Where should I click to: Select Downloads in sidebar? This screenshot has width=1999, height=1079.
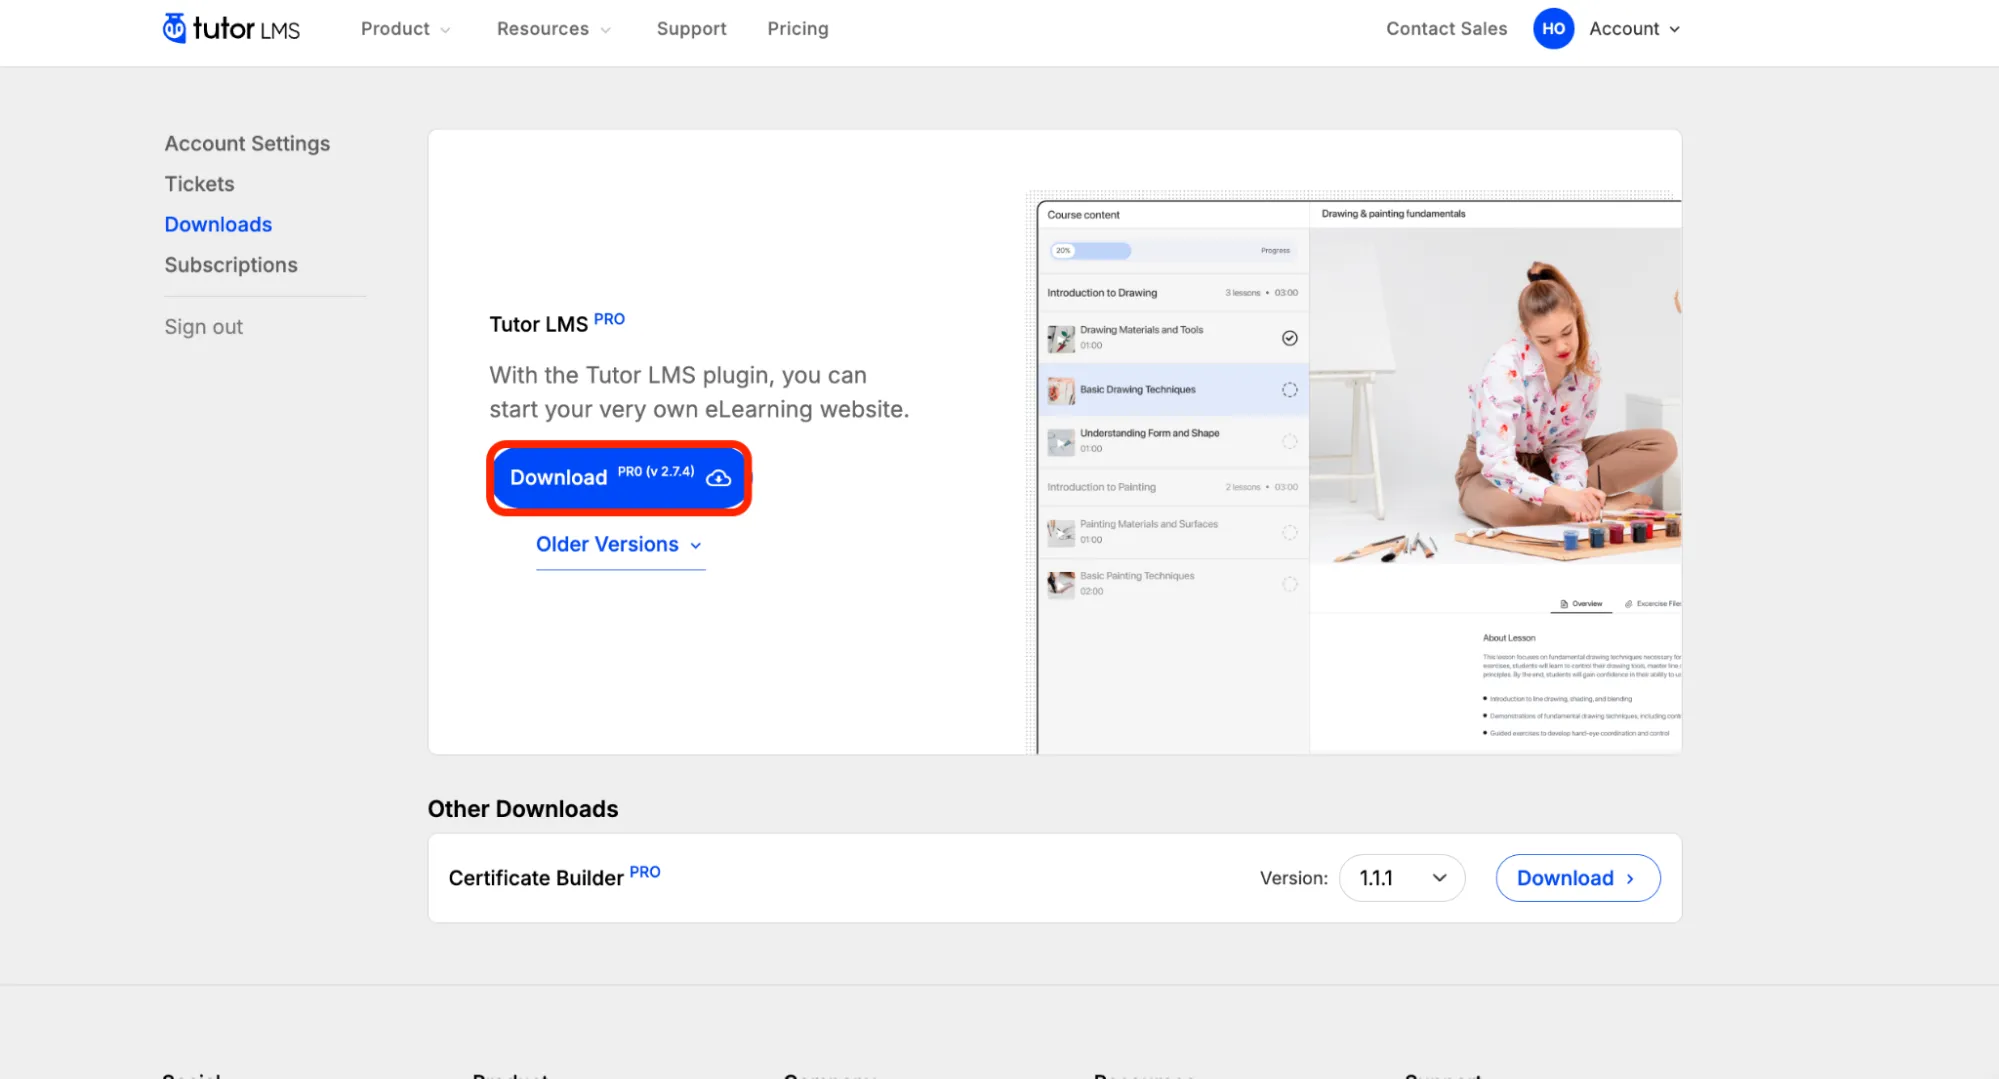pyautogui.click(x=218, y=224)
